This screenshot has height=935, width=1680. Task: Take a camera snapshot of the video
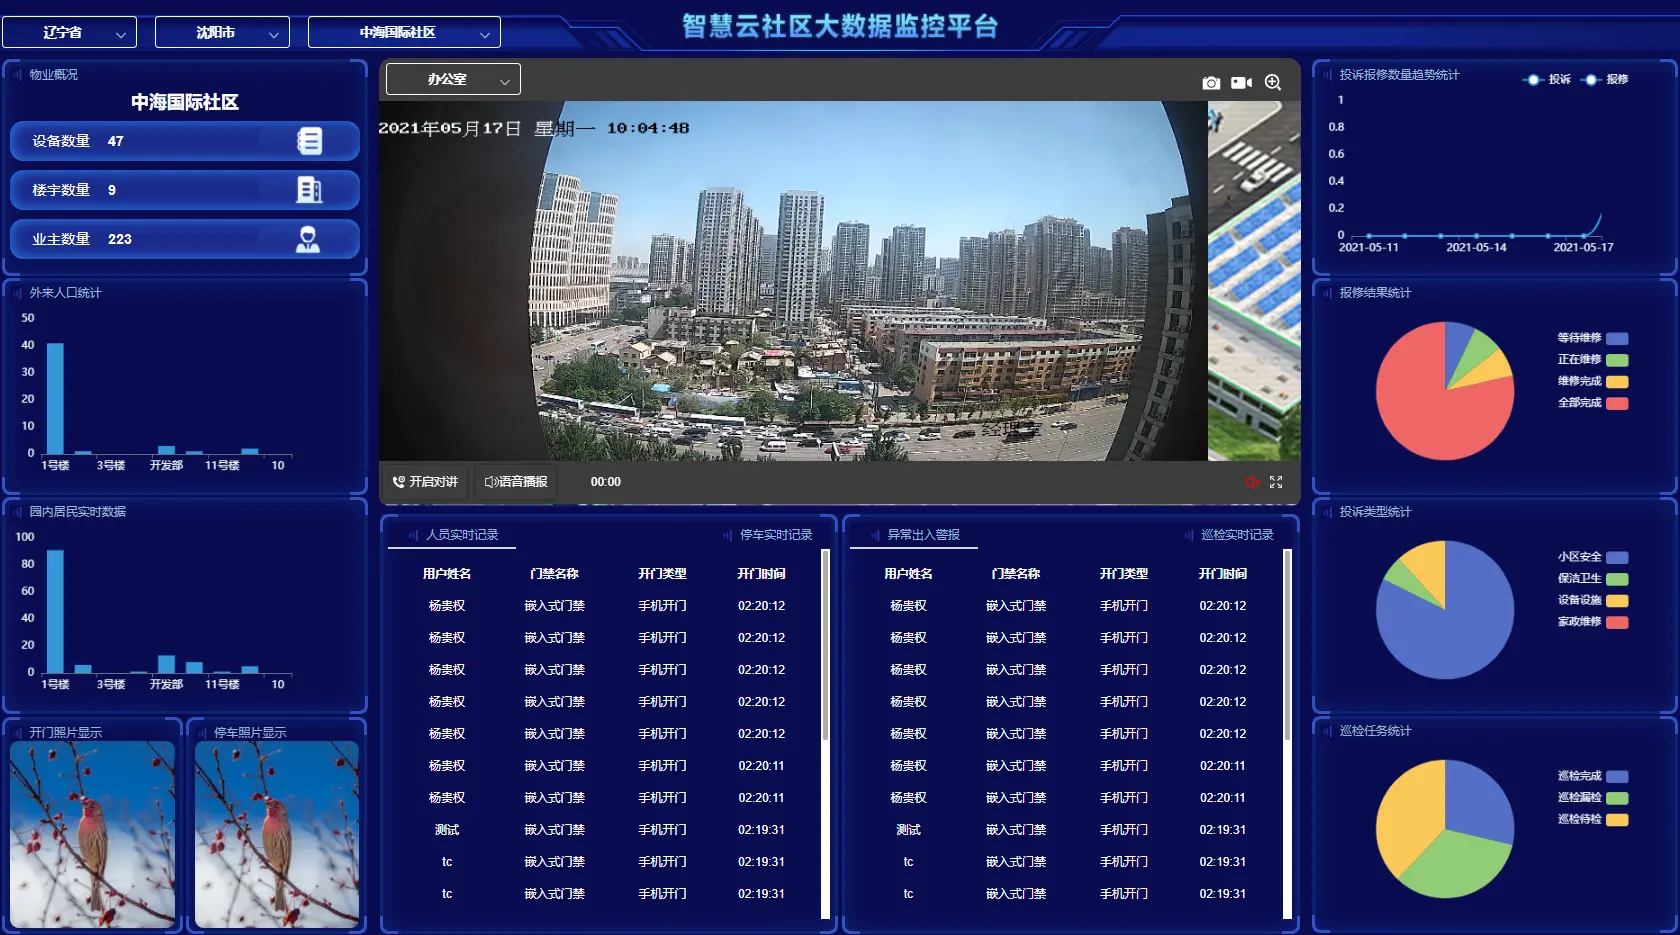pyautogui.click(x=1211, y=83)
